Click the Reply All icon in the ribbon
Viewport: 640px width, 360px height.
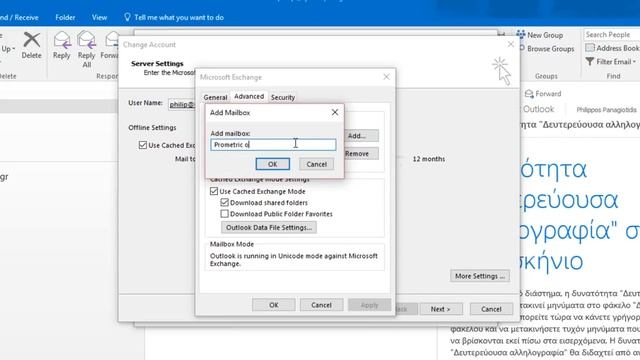86,40
